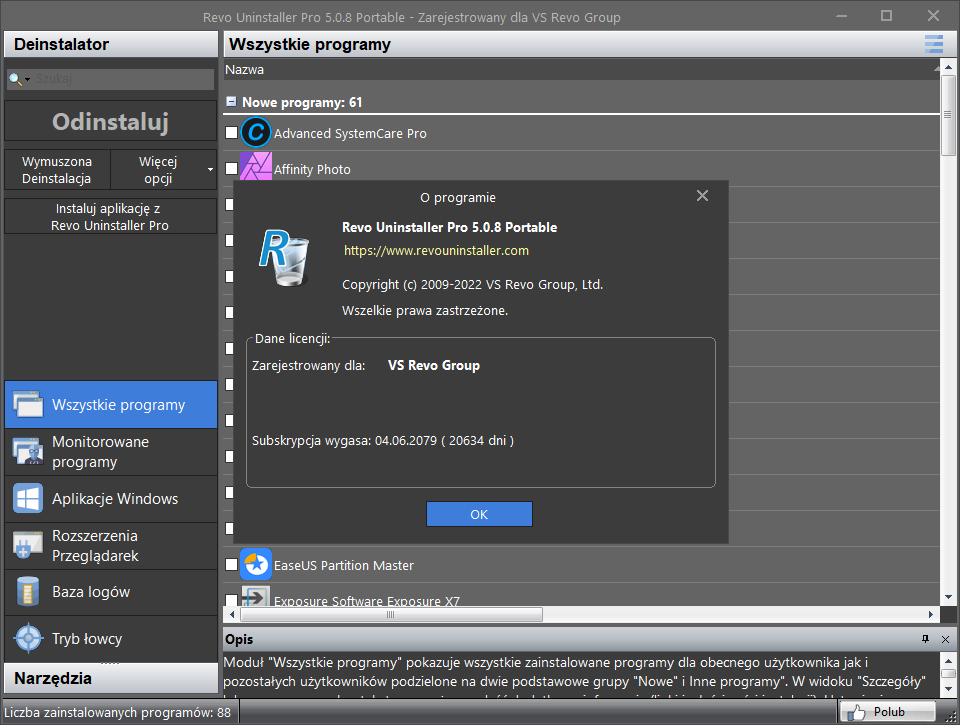Switch to Tryb łowcy
The image size is (960, 725).
(x=111, y=639)
